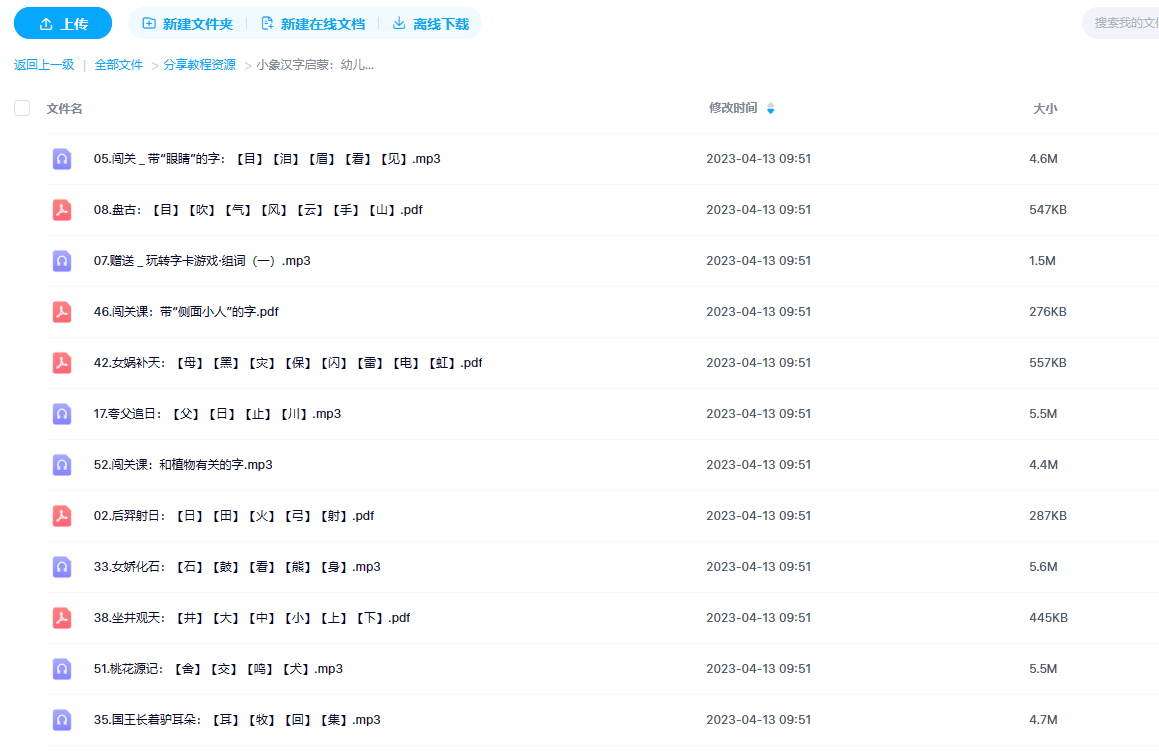
Task: Click size 4.4M of 52.闯关课 row
Action: click(1043, 465)
